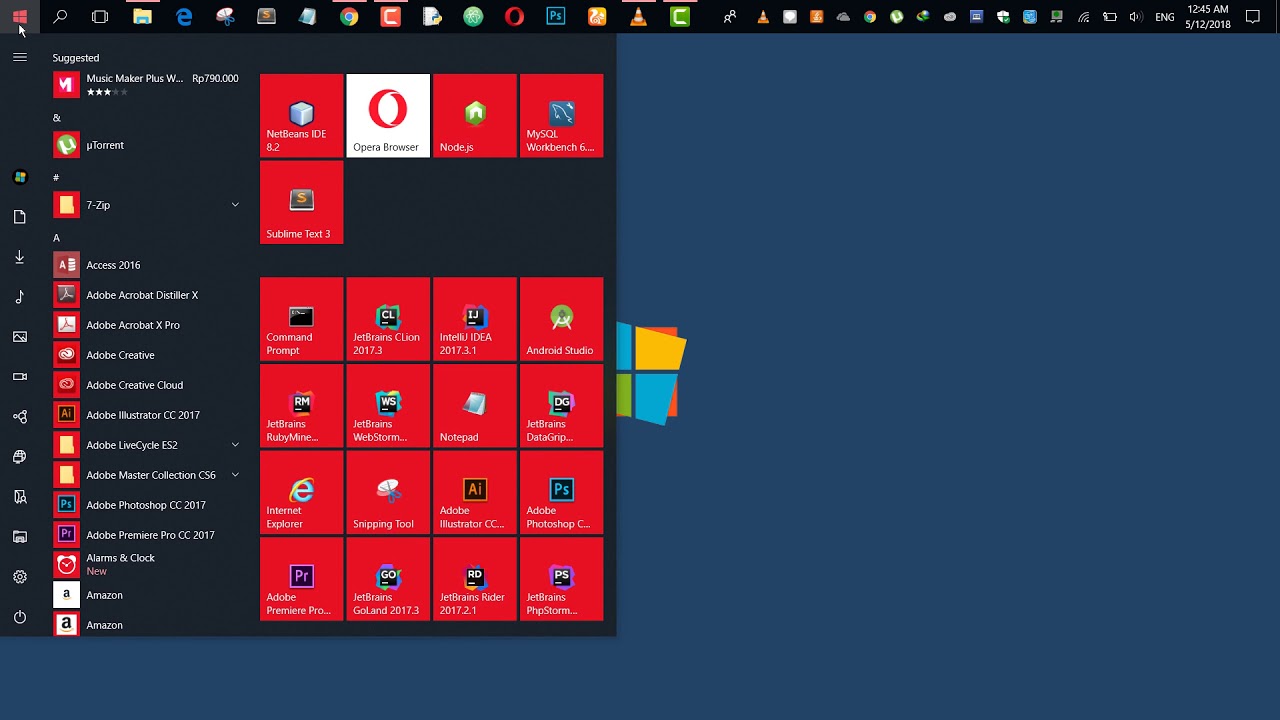Launch the Opera Browser tile

388,115
